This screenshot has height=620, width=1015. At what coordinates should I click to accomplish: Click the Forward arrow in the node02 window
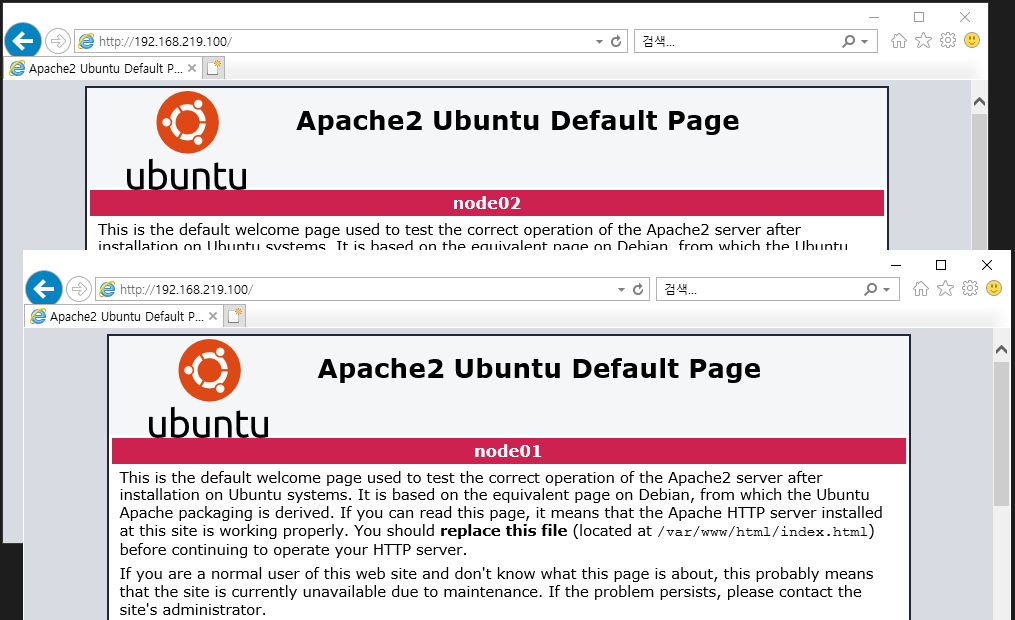(x=58, y=41)
